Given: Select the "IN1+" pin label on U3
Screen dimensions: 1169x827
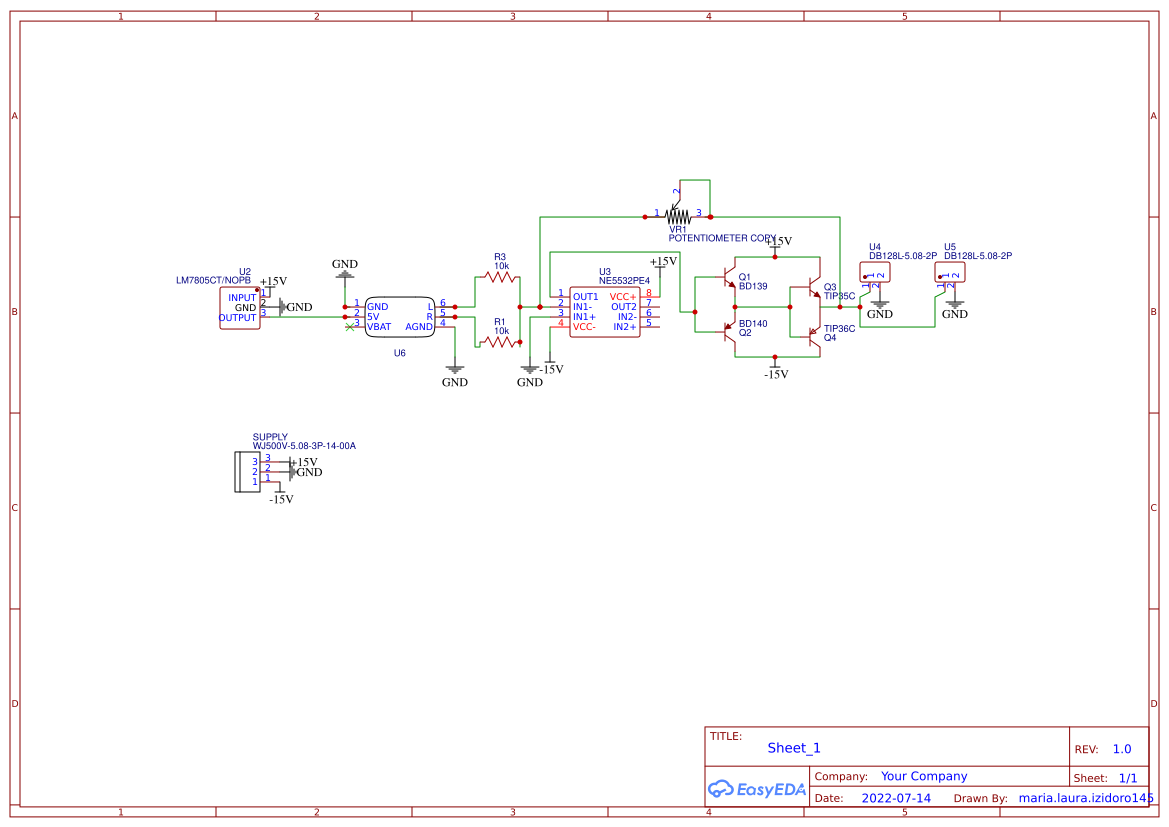Looking at the screenshot, I should [x=584, y=317].
